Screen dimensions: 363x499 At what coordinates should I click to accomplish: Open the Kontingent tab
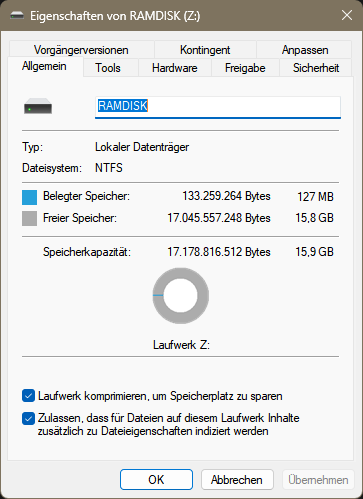point(205,50)
